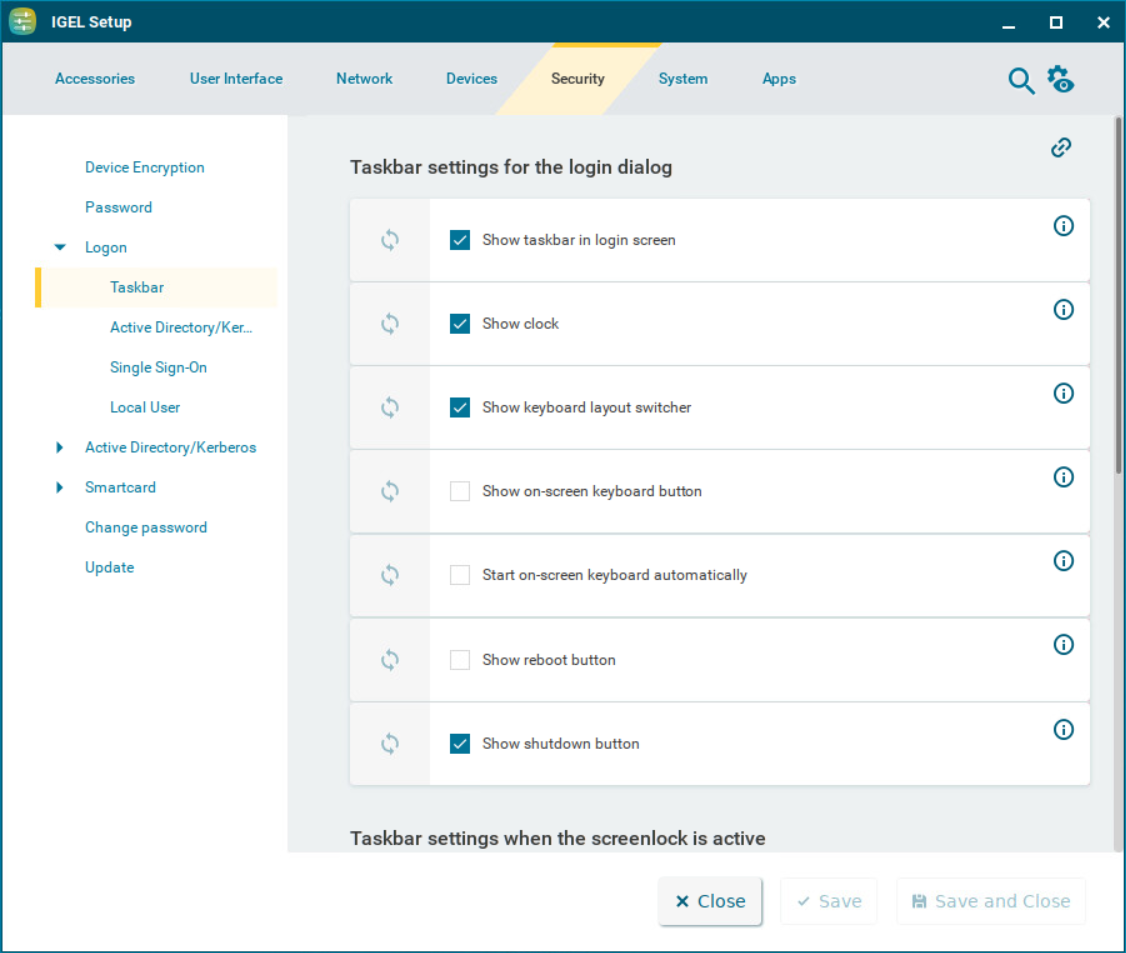Screen dimensions: 1126x953
Task: Click the gear-with-eye settings view icon
Action: point(1061,79)
